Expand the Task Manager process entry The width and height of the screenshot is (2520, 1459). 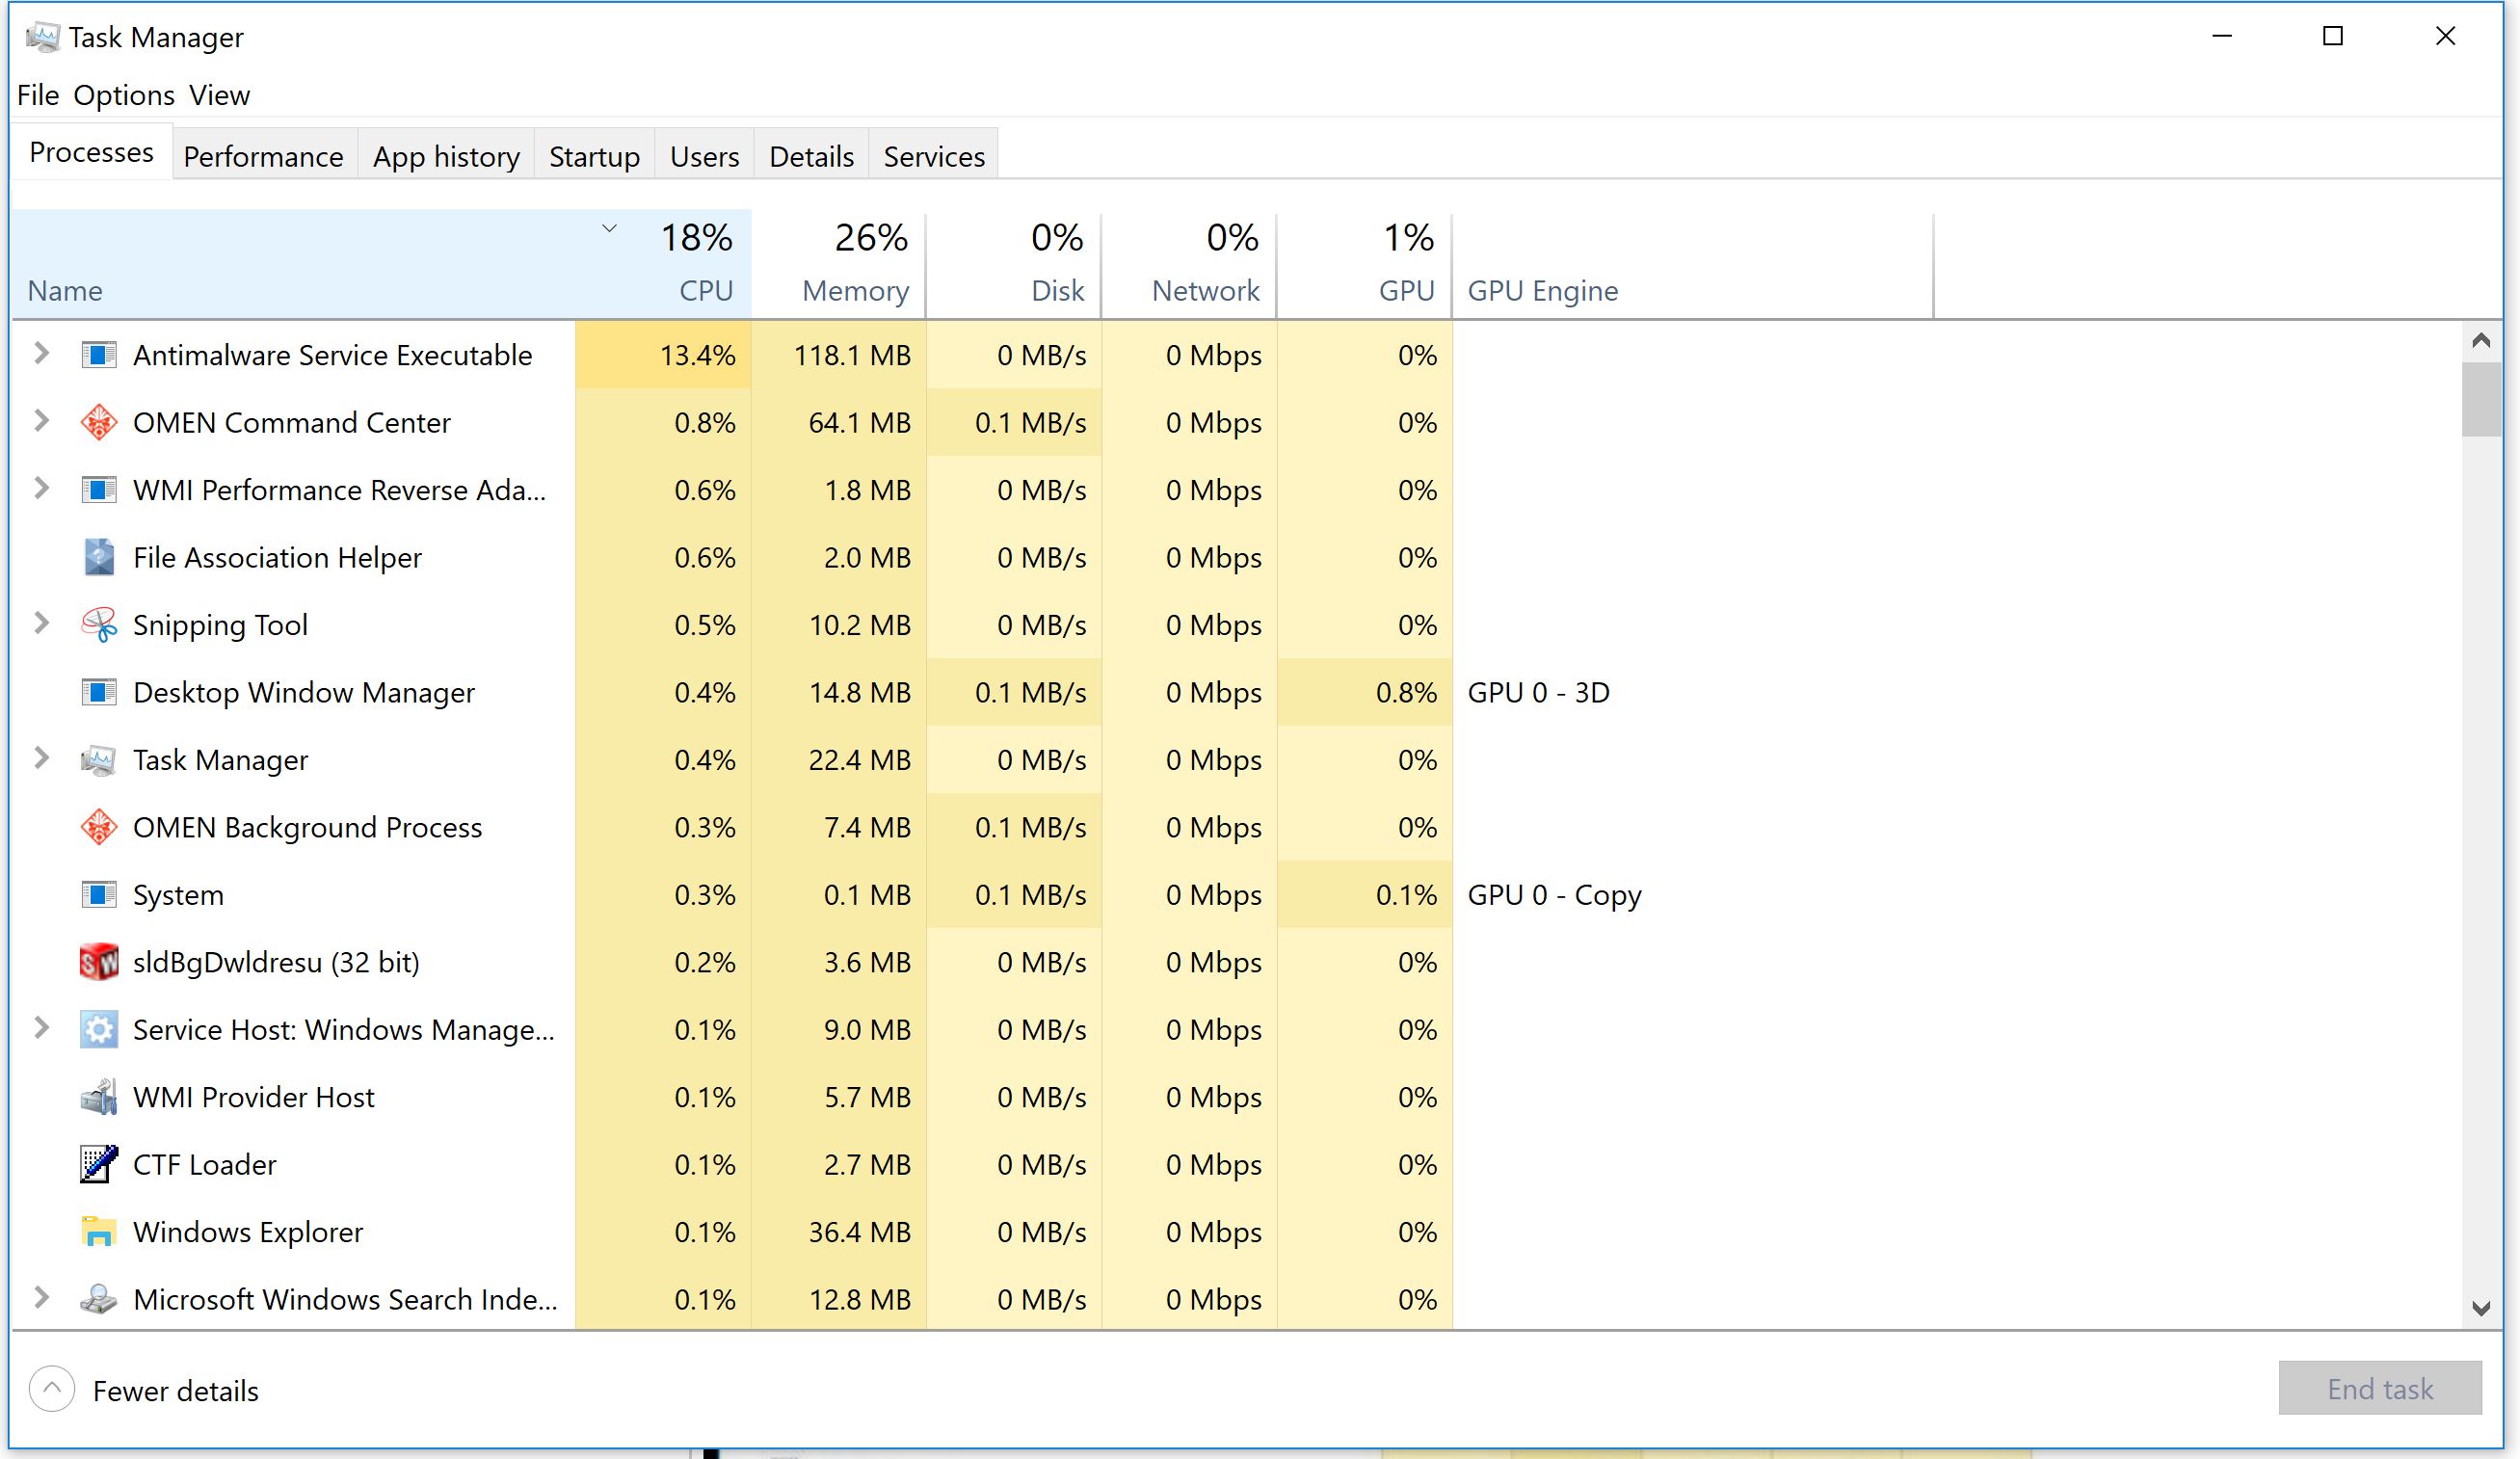click(41, 758)
